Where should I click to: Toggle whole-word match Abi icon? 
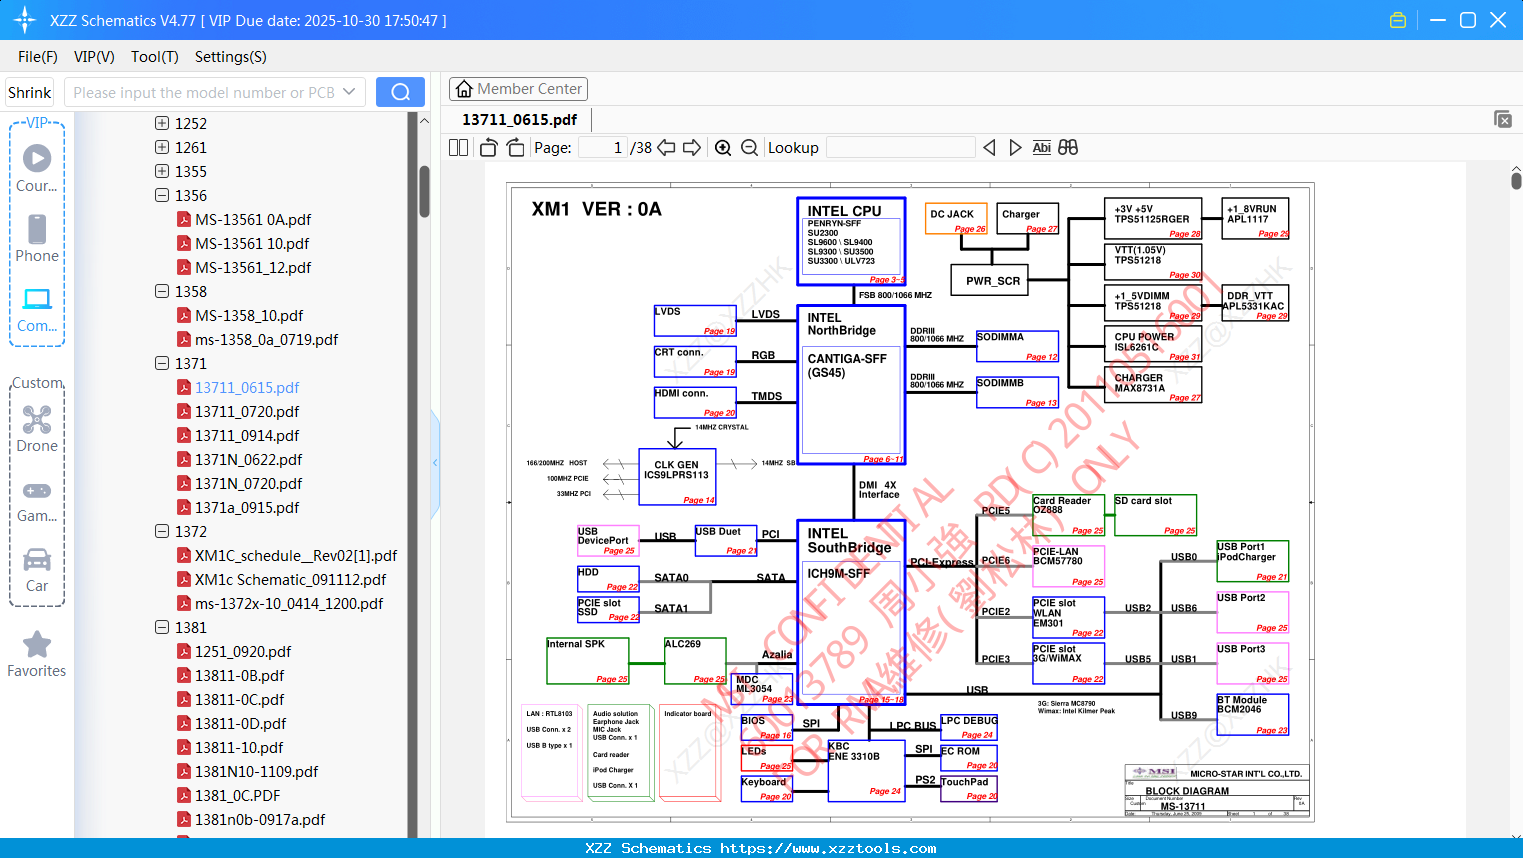[x=1041, y=147]
